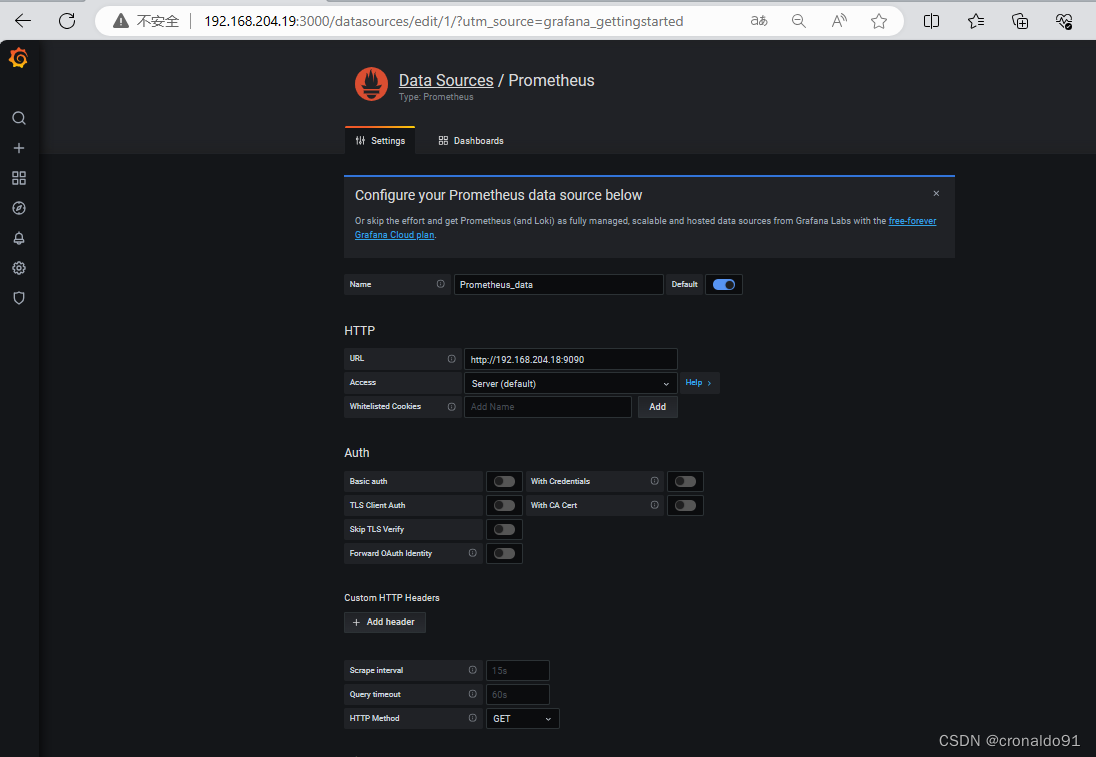The height and width of the screenshot is (757, 1096).
Task: Enable the Forward OAuth Identity switch
Action: coord(504,554)
